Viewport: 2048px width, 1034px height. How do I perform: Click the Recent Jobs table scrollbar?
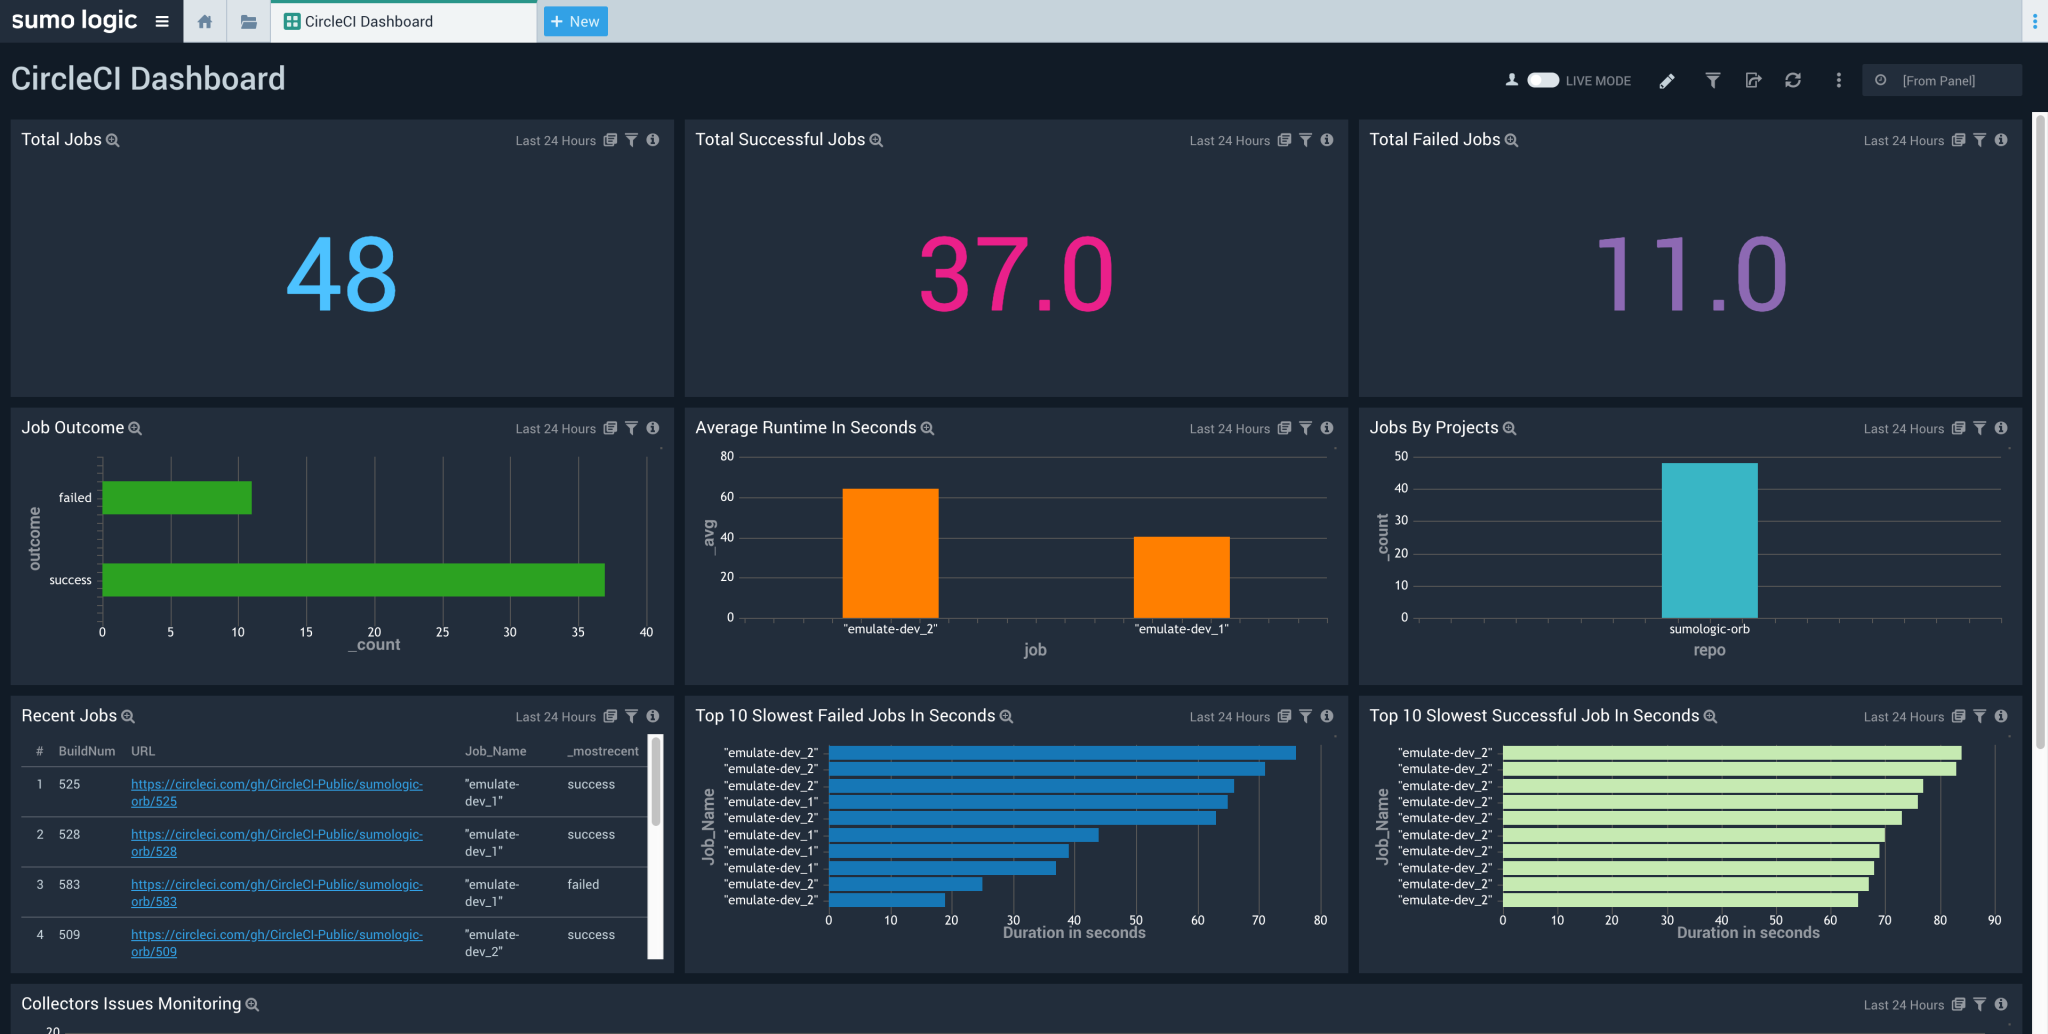[656, 782]
